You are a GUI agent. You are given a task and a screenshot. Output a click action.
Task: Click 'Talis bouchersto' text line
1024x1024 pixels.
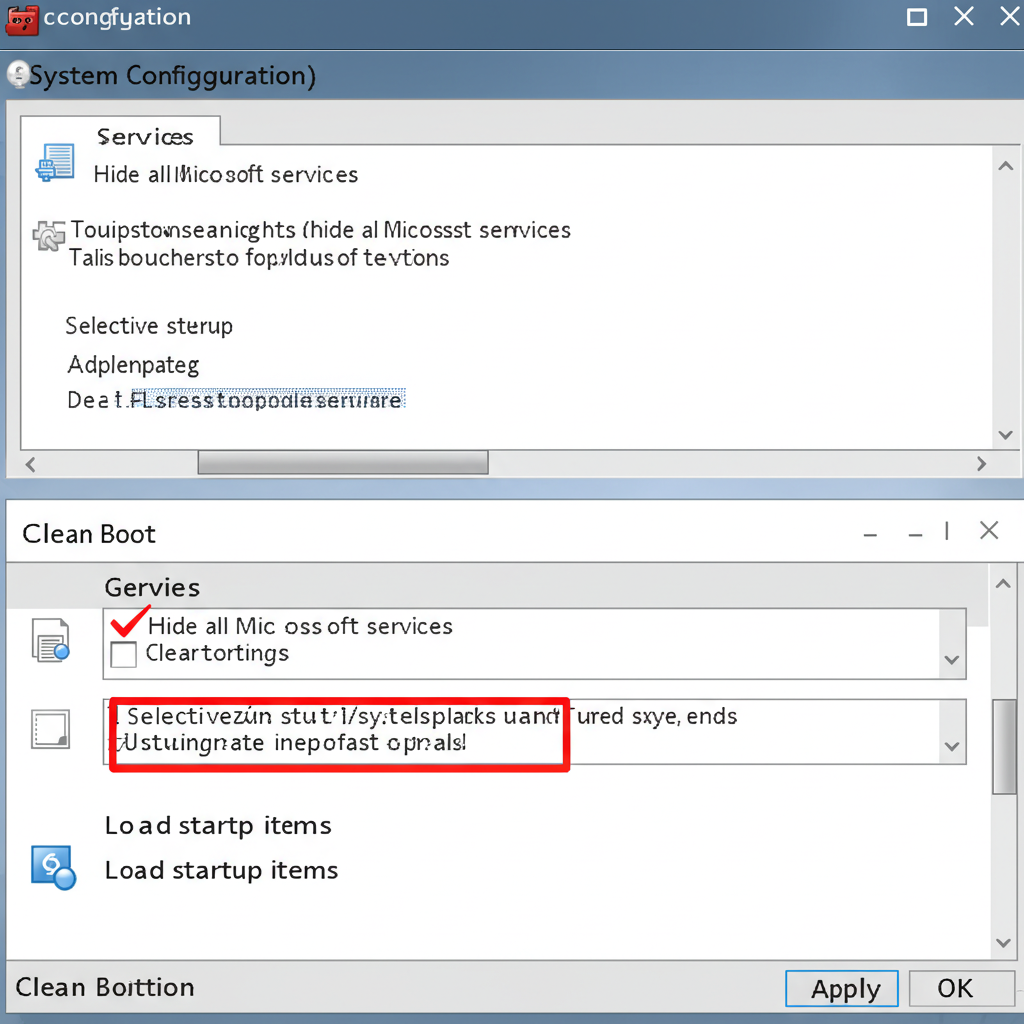tap(259, 258)
